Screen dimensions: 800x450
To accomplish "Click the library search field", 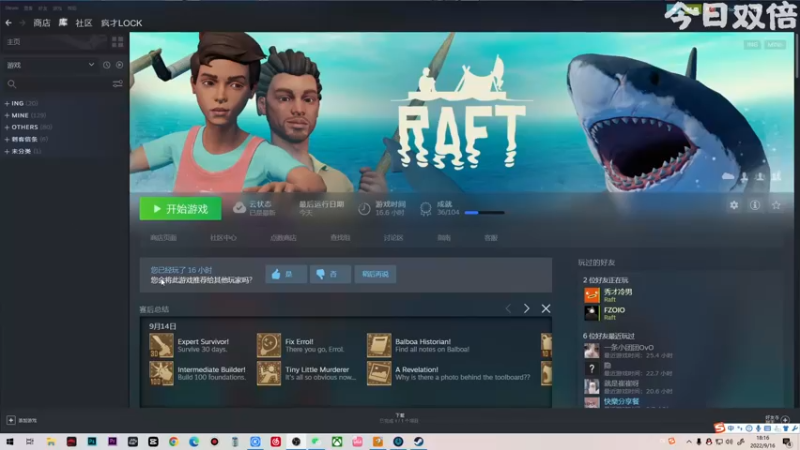I will tap(56, 84).
